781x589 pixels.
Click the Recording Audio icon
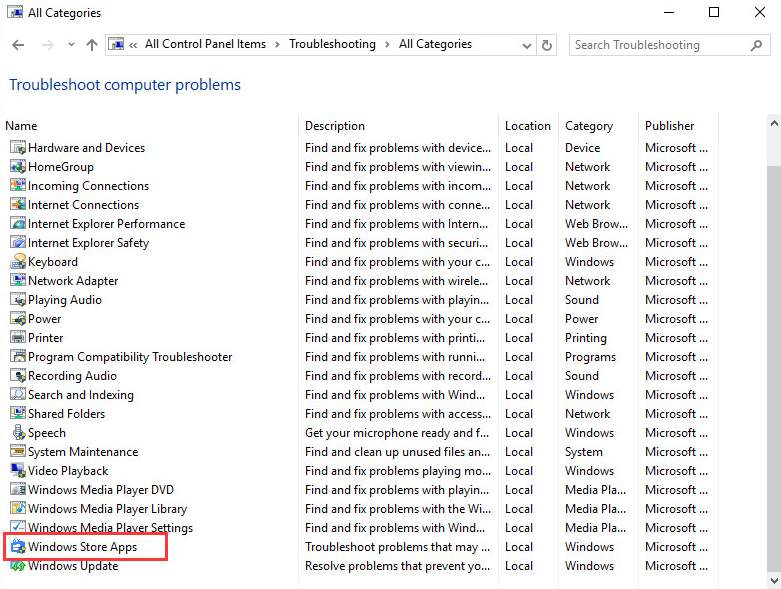click(18, 375)
